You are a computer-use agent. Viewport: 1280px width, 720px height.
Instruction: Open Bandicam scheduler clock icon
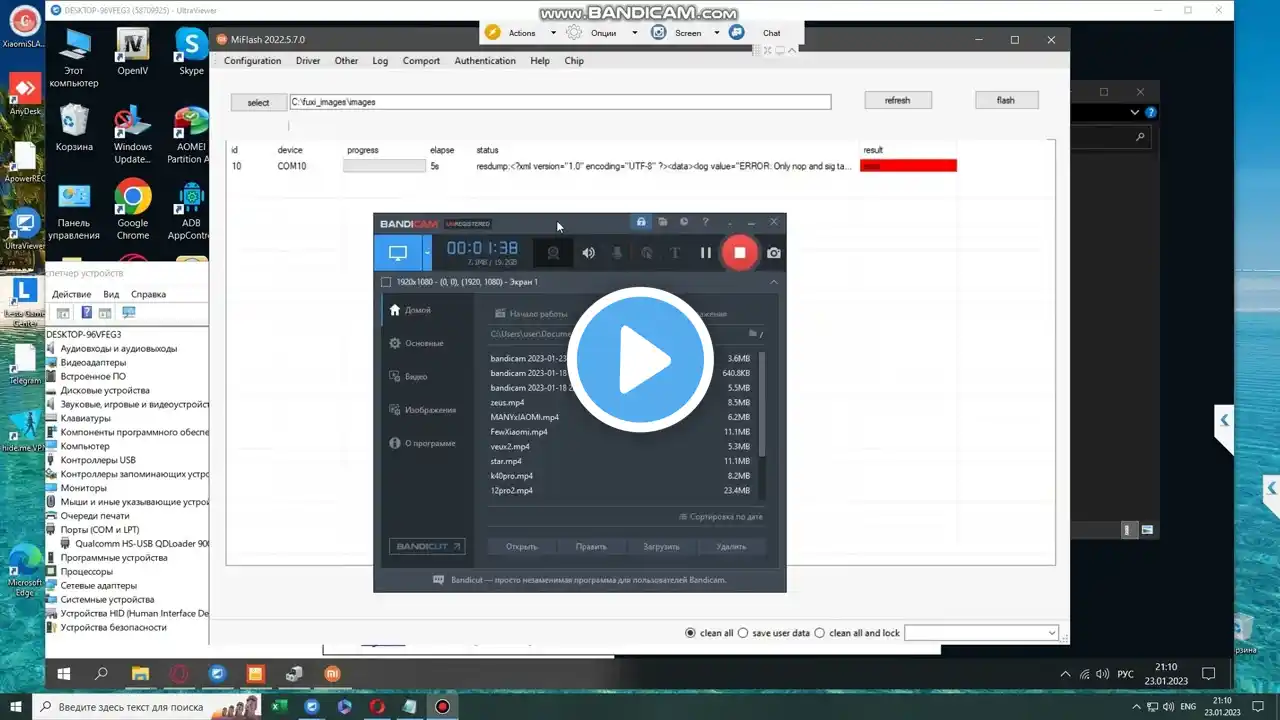(684, 222)
